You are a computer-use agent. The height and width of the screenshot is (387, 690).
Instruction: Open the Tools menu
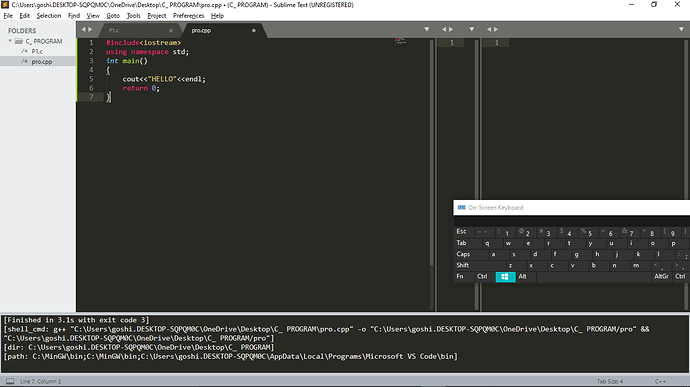(x=133, y=15)
